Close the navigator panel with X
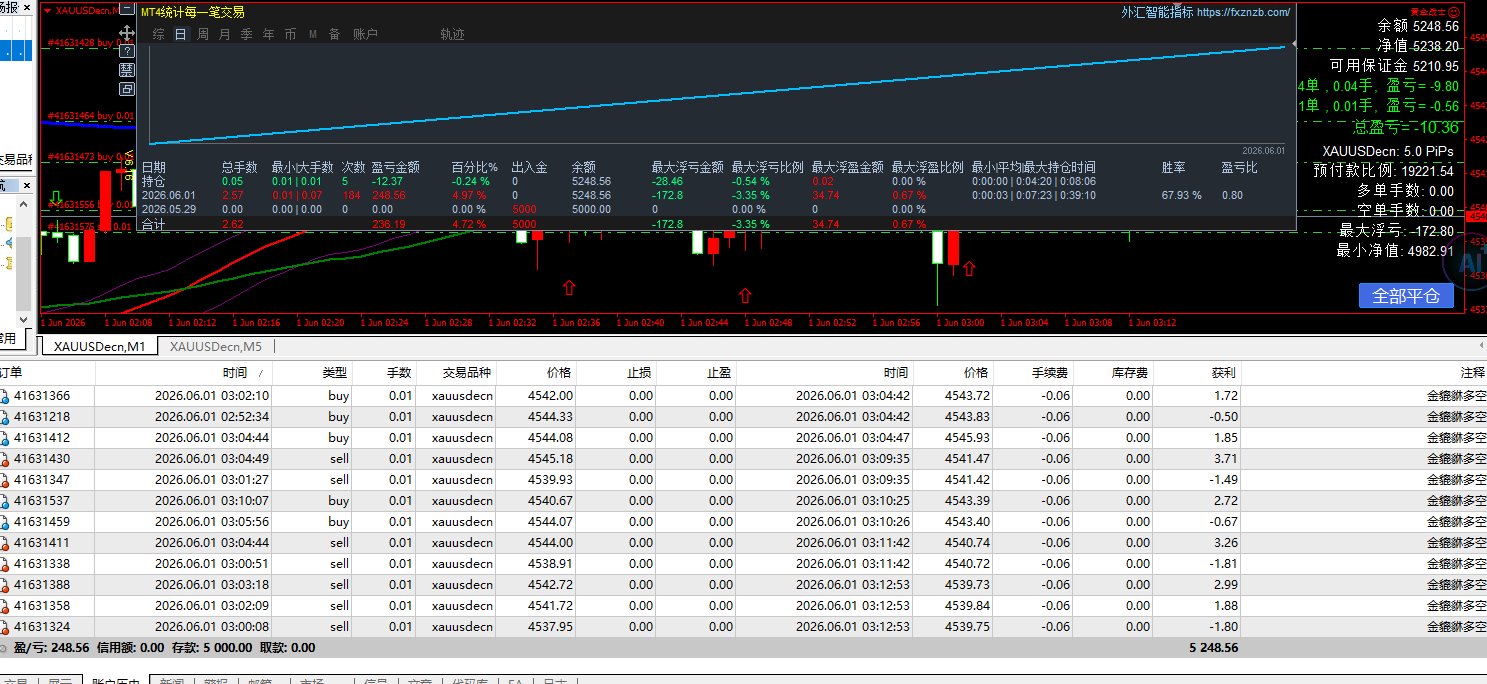The width and height of the screenshot is (1487, 684). [x=27, y=185]
